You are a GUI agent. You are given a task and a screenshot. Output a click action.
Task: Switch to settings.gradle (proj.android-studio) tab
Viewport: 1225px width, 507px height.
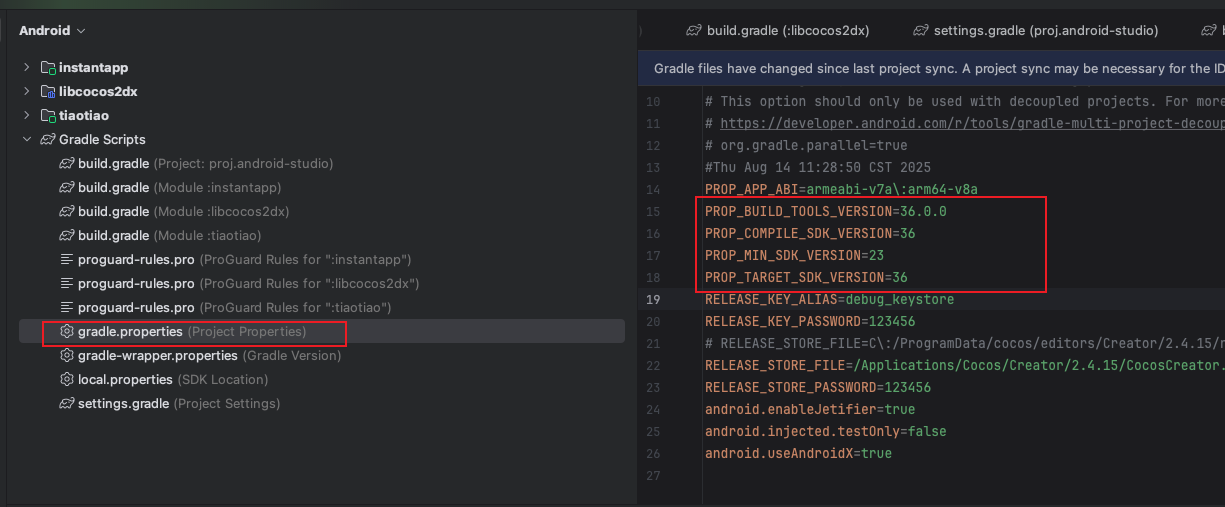click(1035, 31)
